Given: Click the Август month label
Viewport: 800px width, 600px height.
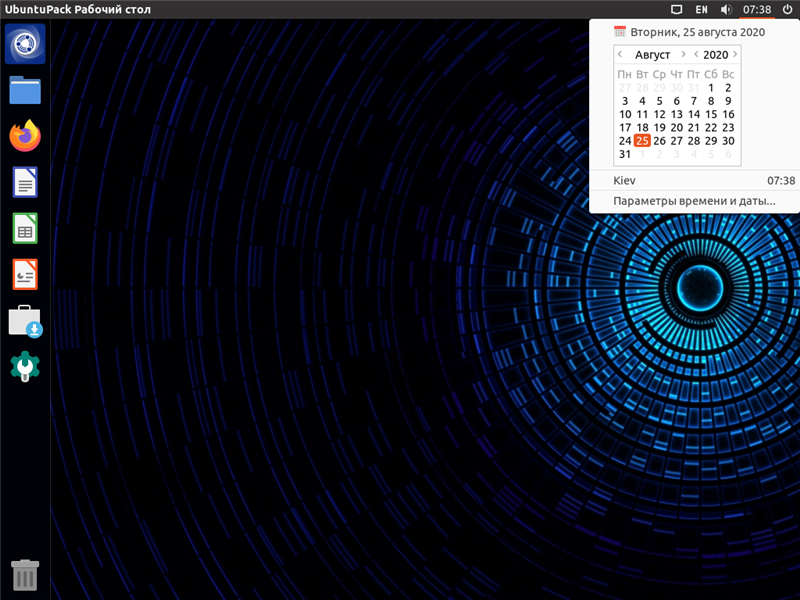Looking at the screenshot, I should tap(652, 55).
